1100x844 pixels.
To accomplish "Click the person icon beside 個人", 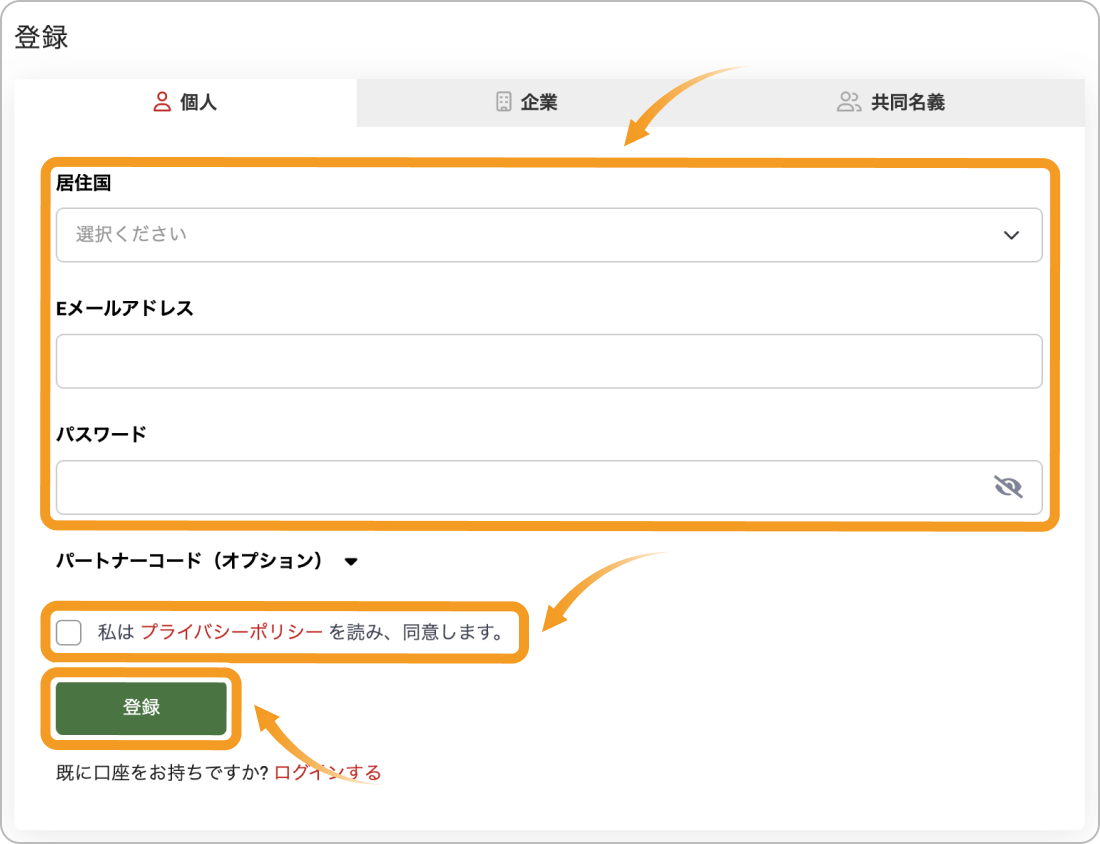I will 162,102.
